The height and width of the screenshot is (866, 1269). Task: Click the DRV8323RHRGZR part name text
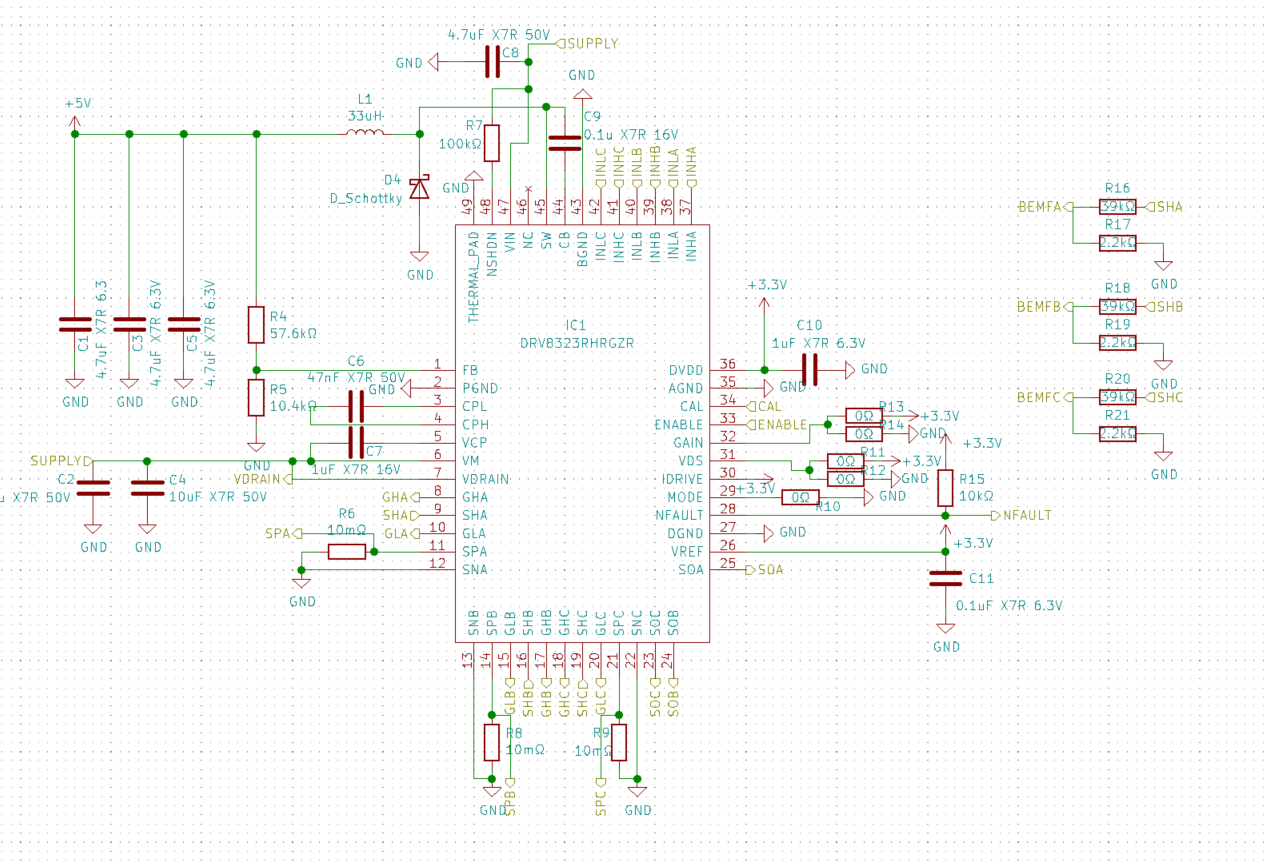577,342
